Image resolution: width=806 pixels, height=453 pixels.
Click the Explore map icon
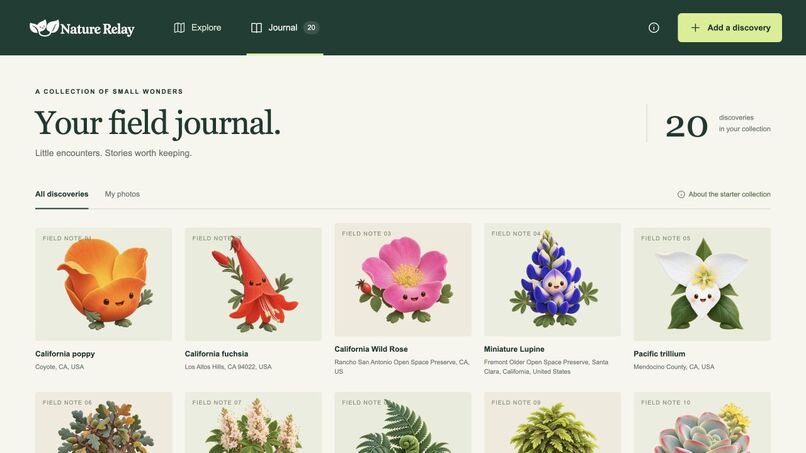click(x=179, y=28)
